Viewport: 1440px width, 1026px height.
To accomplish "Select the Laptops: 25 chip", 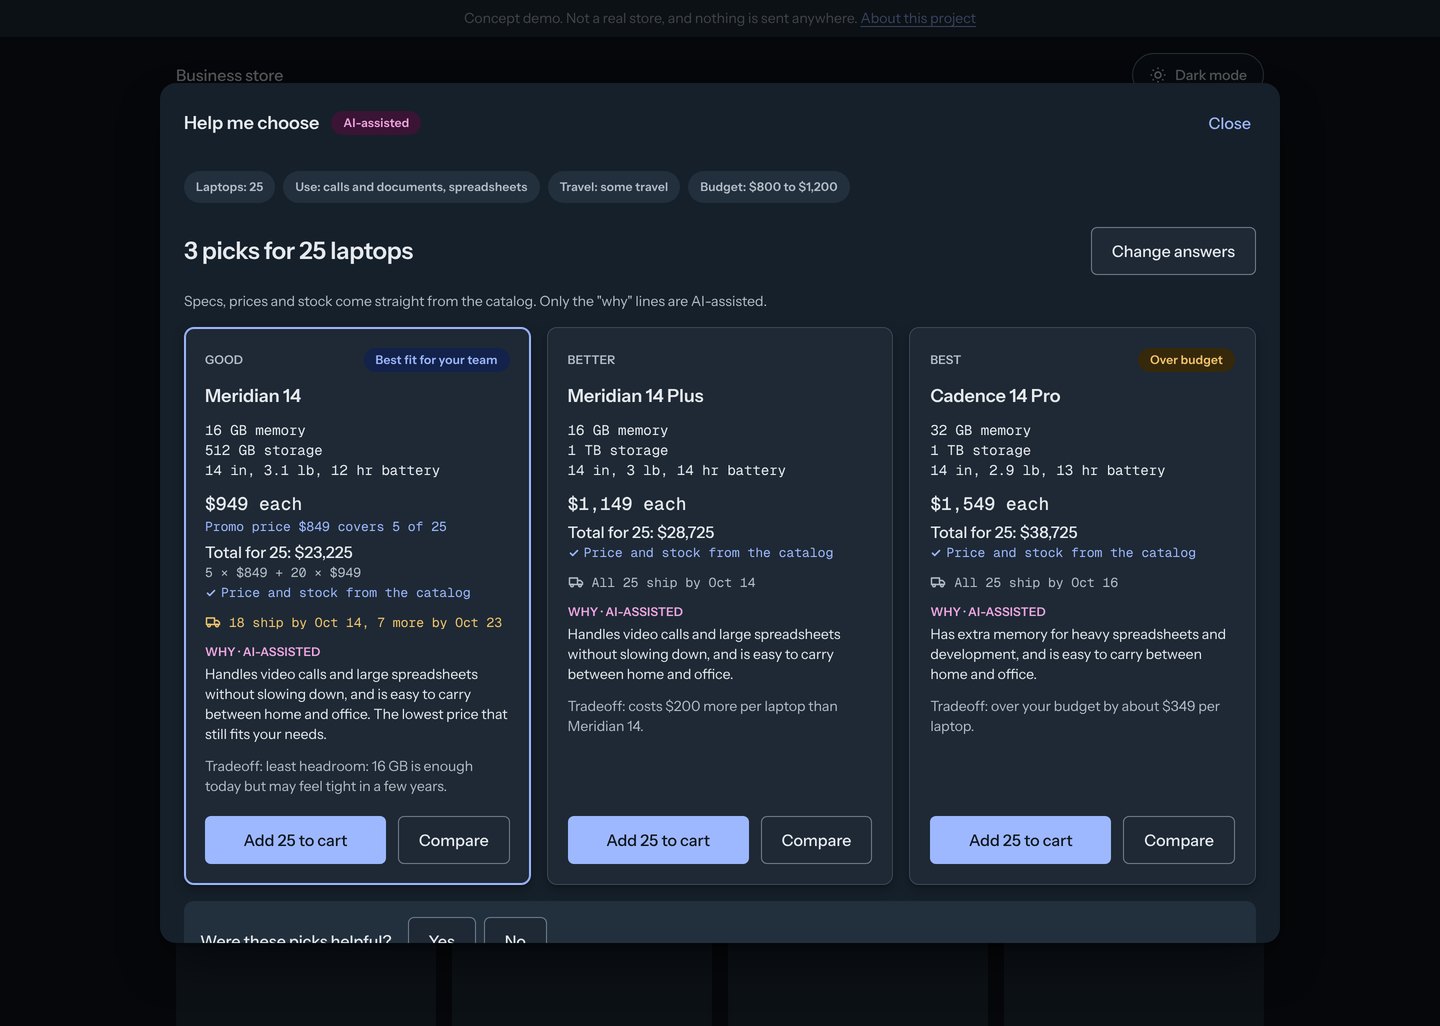I will pyautogui.click(x=229, y=187).
